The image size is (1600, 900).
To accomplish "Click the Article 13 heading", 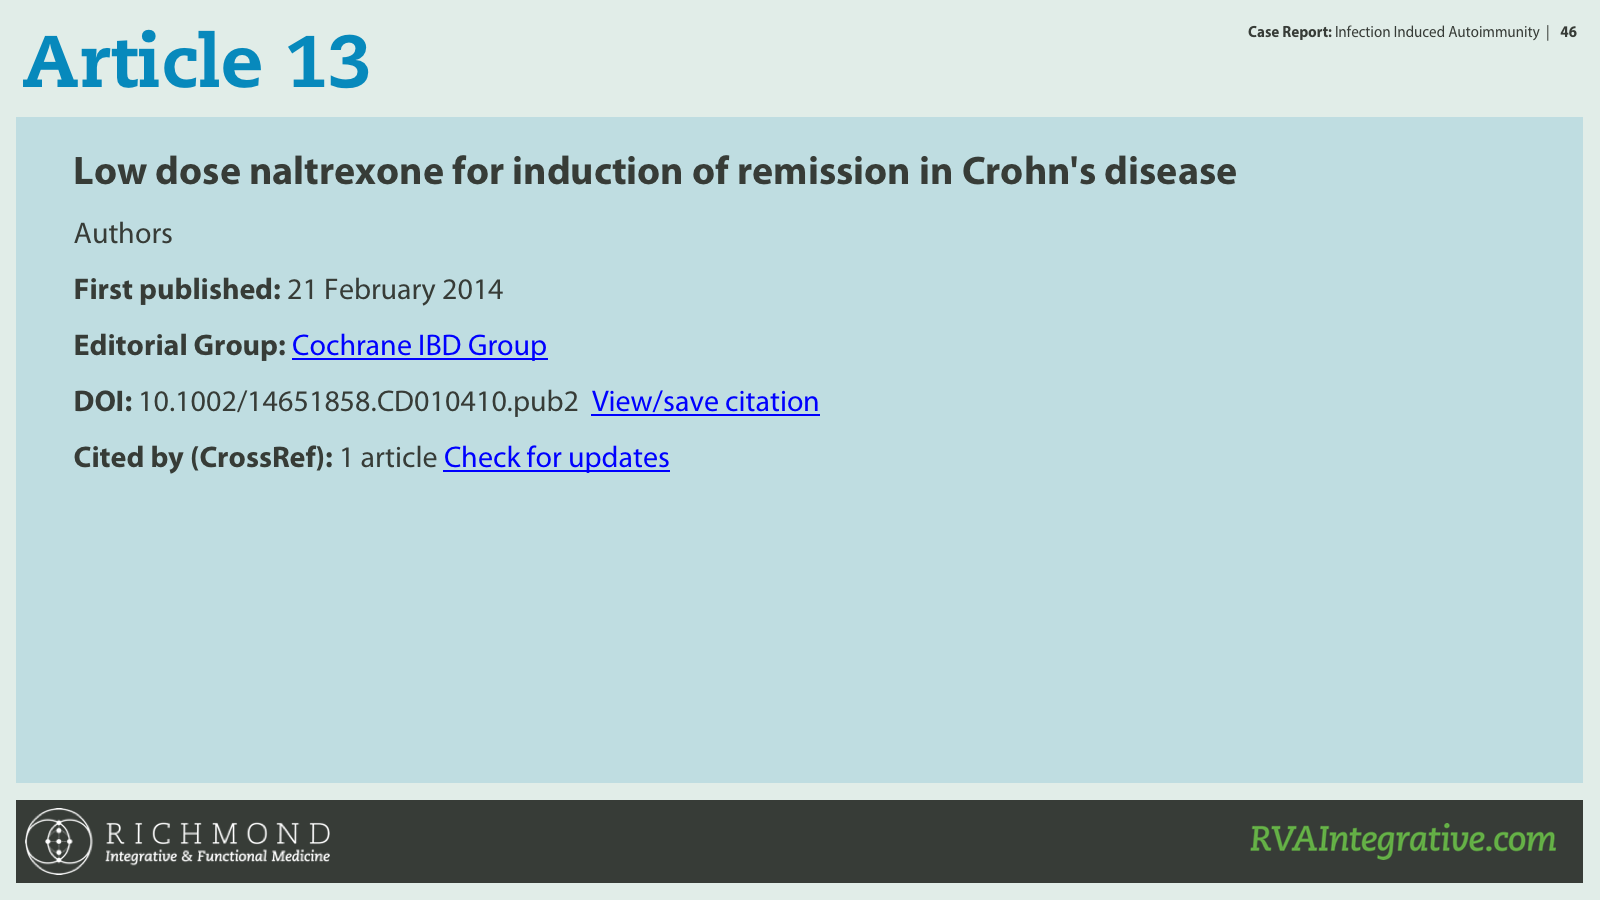I will point(196,61).
